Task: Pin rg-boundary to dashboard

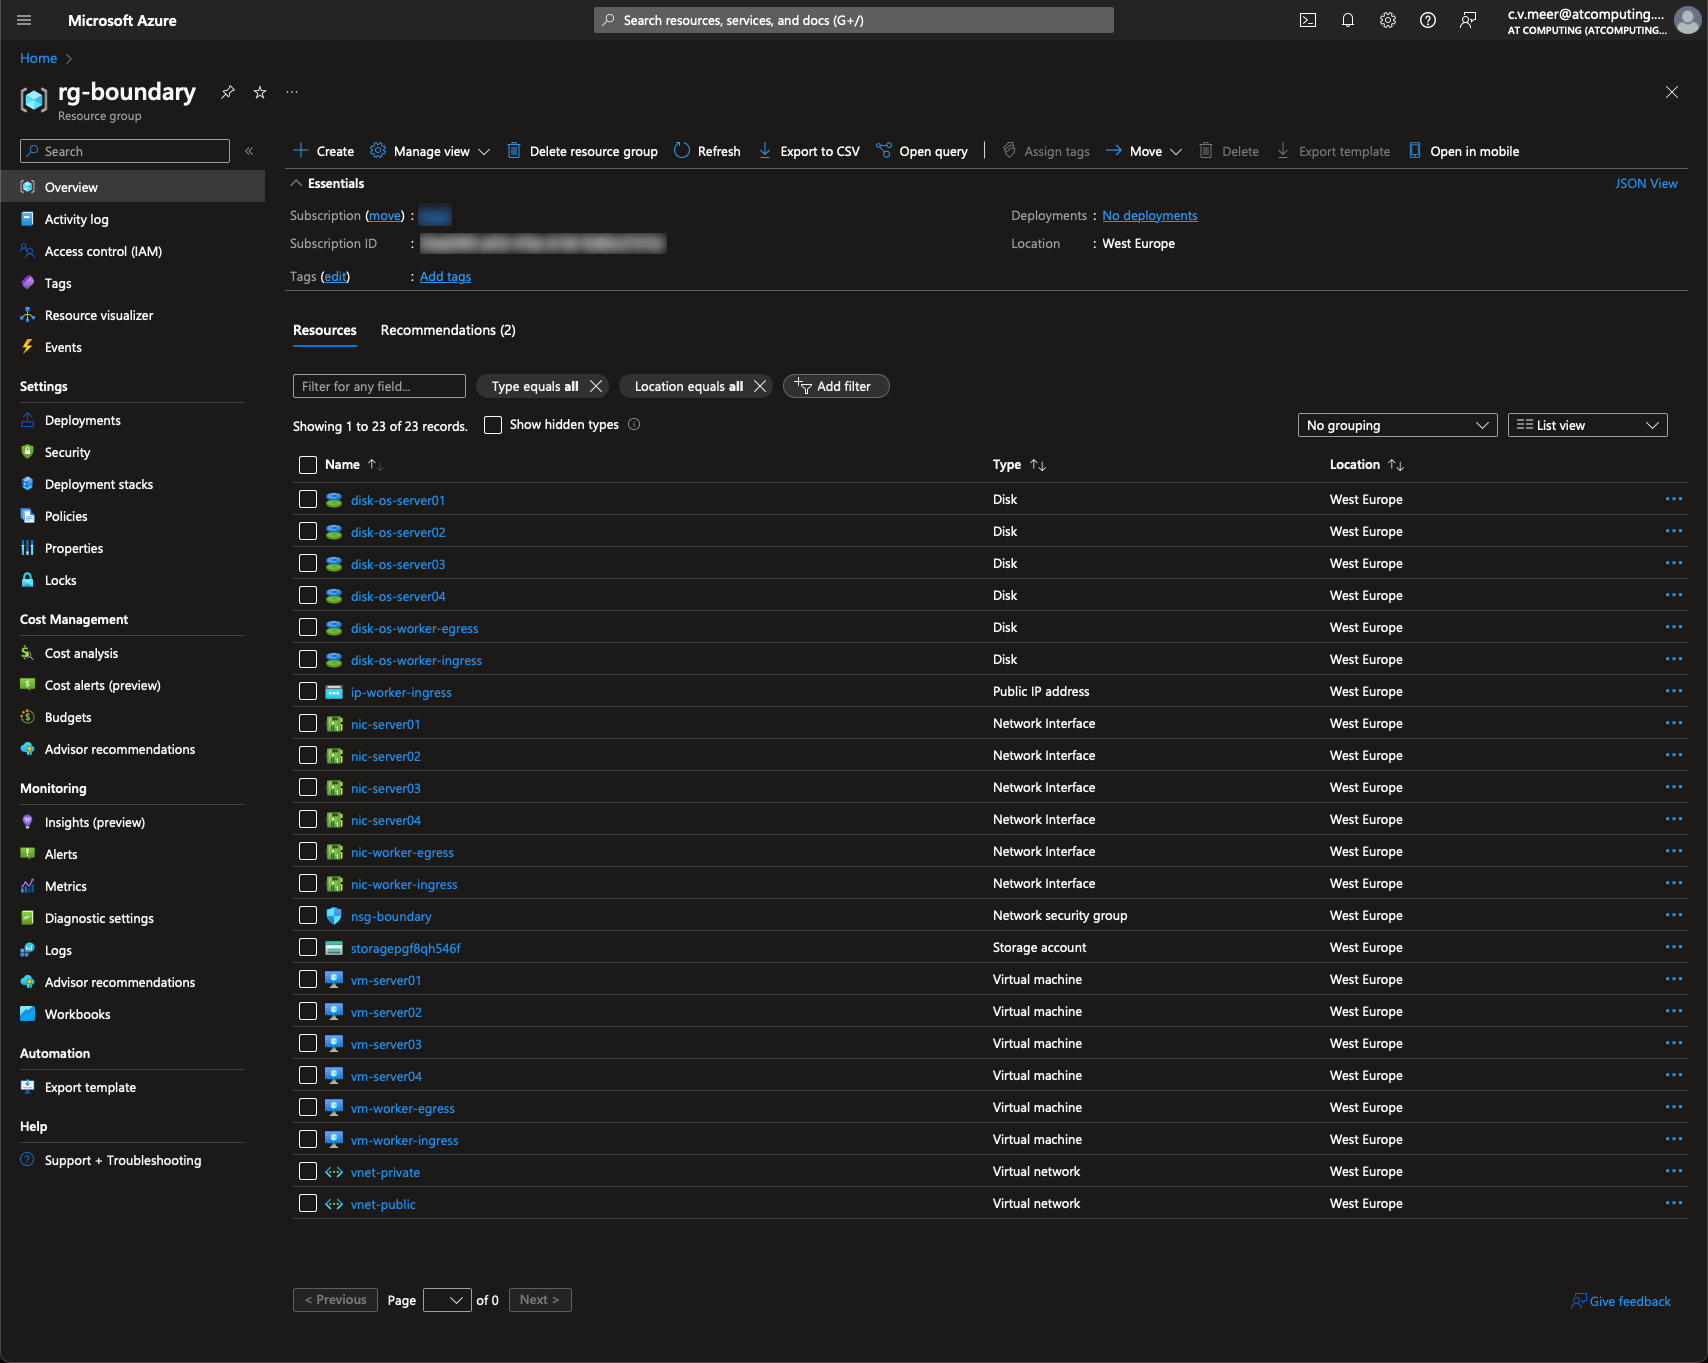Action: coord(228,92)
